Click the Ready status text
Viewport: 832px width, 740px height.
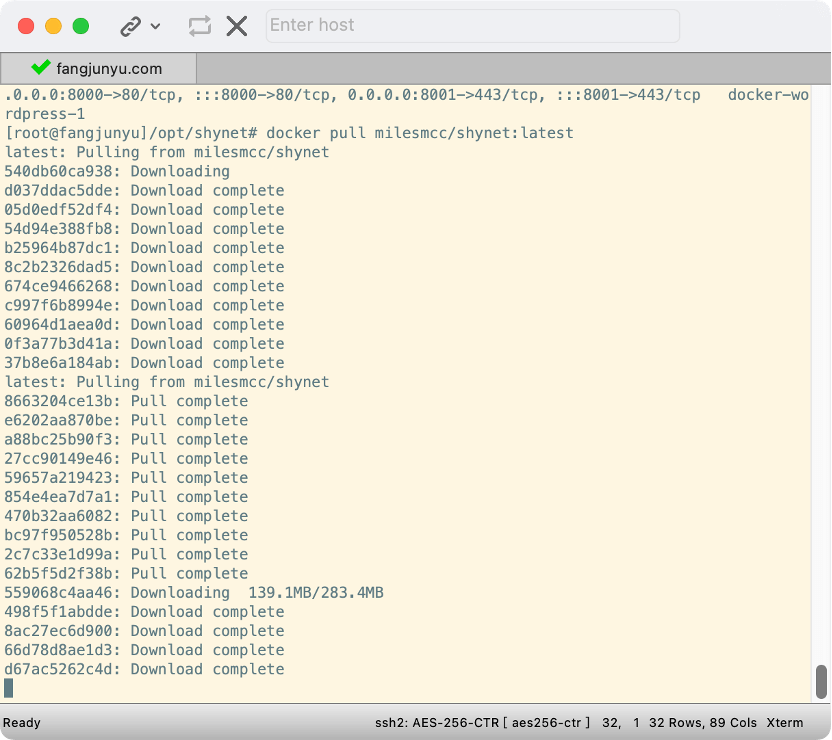[x=22, y=722]
